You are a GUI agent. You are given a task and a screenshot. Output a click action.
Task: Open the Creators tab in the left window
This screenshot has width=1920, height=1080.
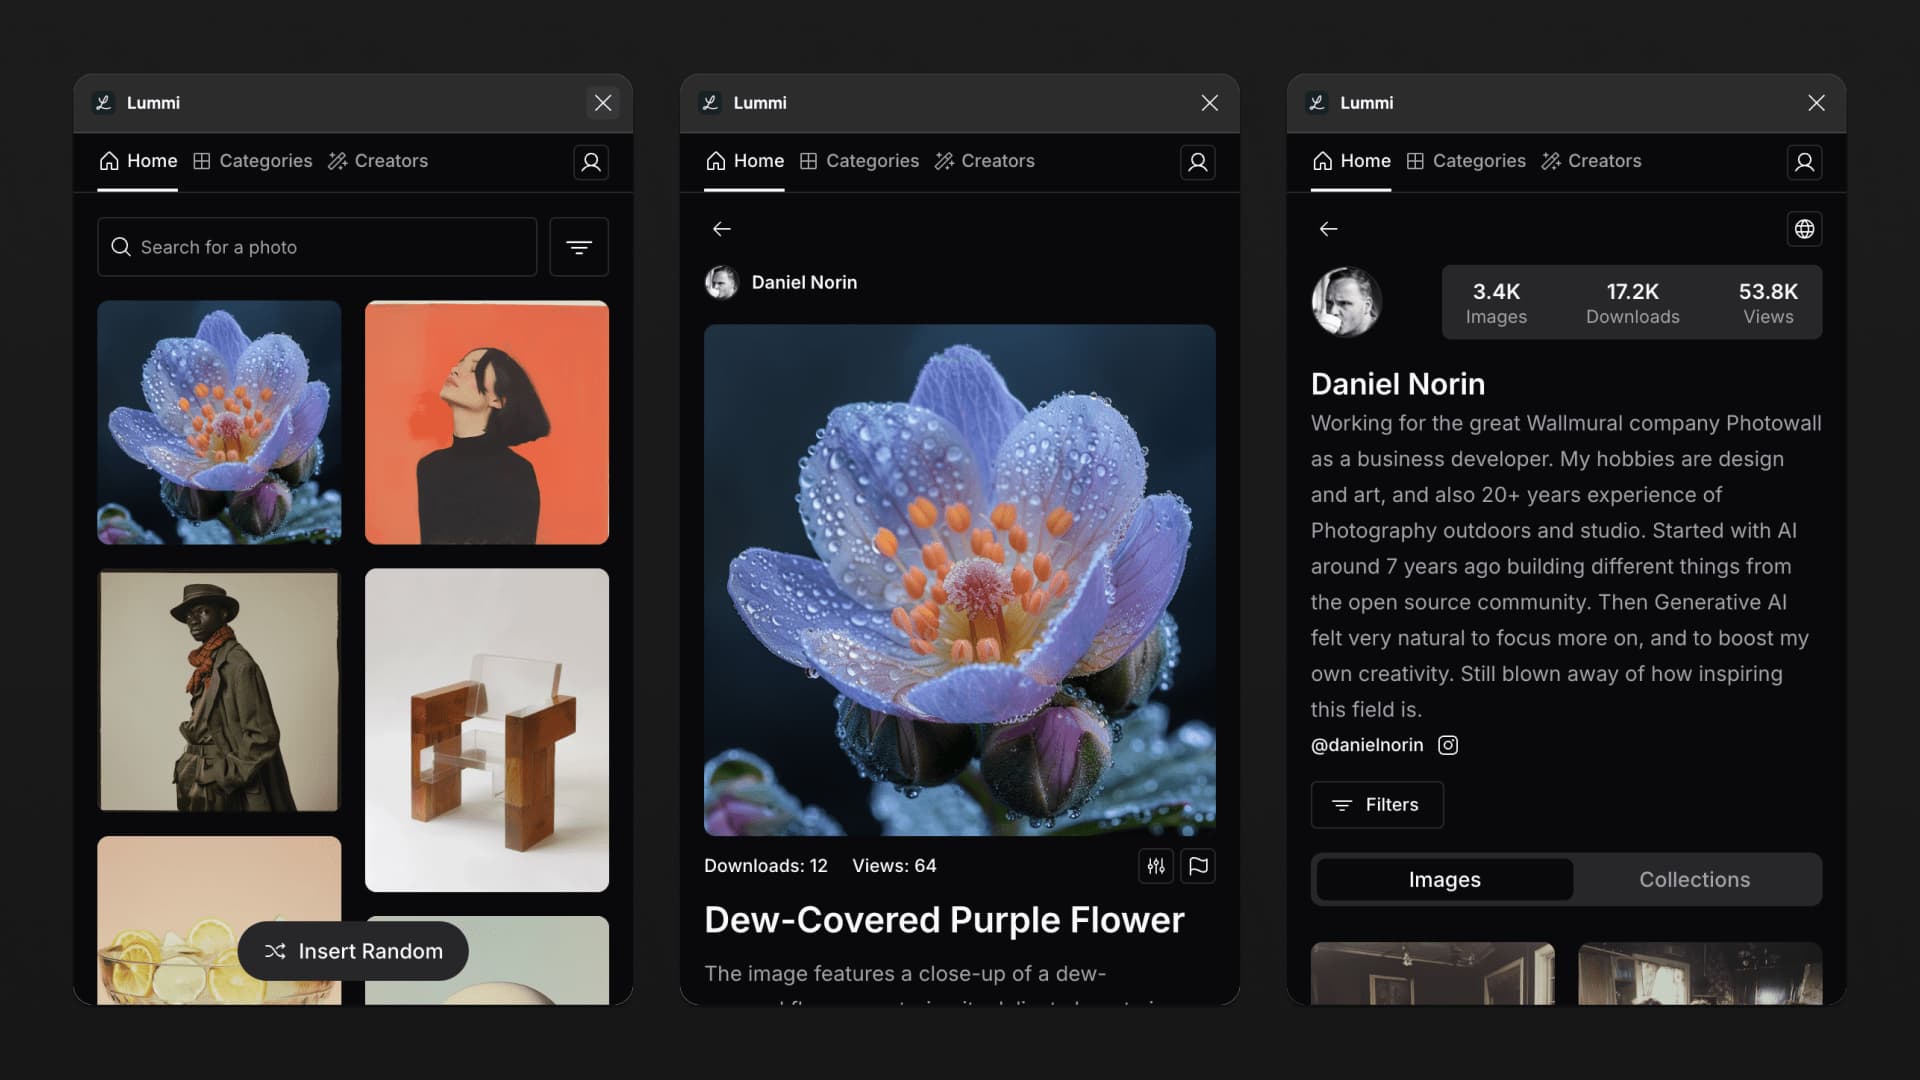pos(378,161)
